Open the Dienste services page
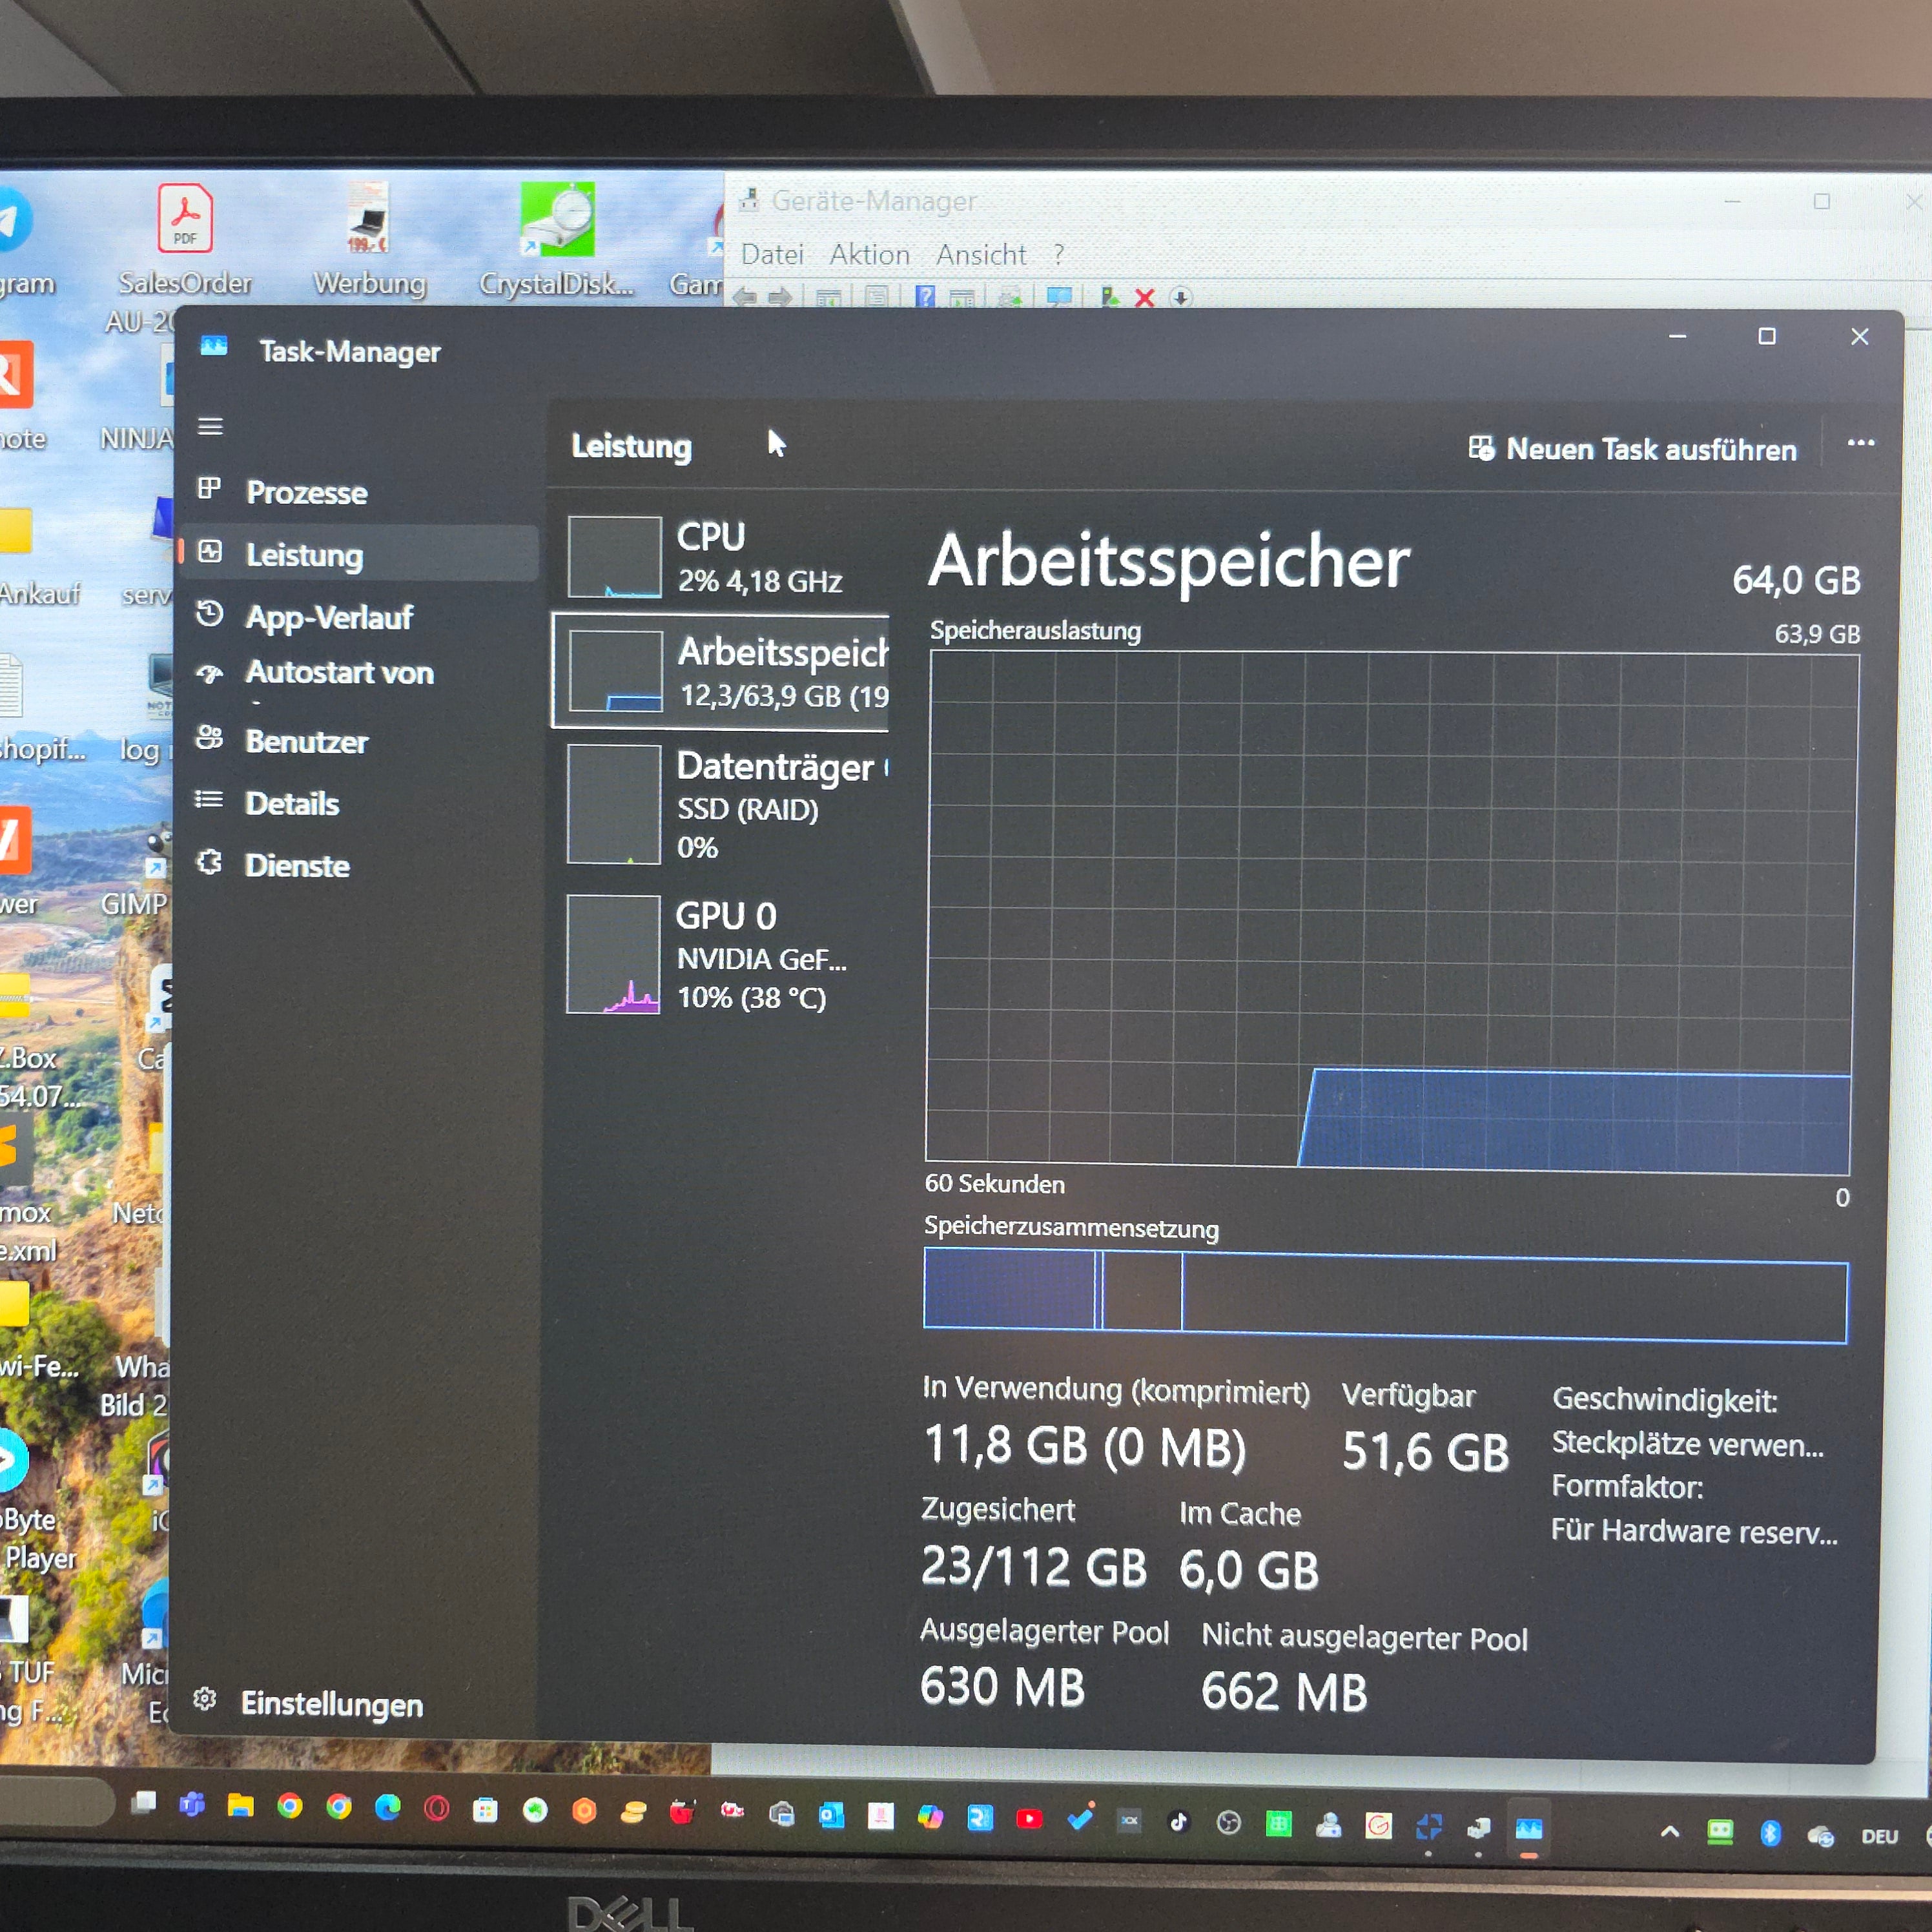This screenshot has width=1932, height=1932. pos(296,865)
